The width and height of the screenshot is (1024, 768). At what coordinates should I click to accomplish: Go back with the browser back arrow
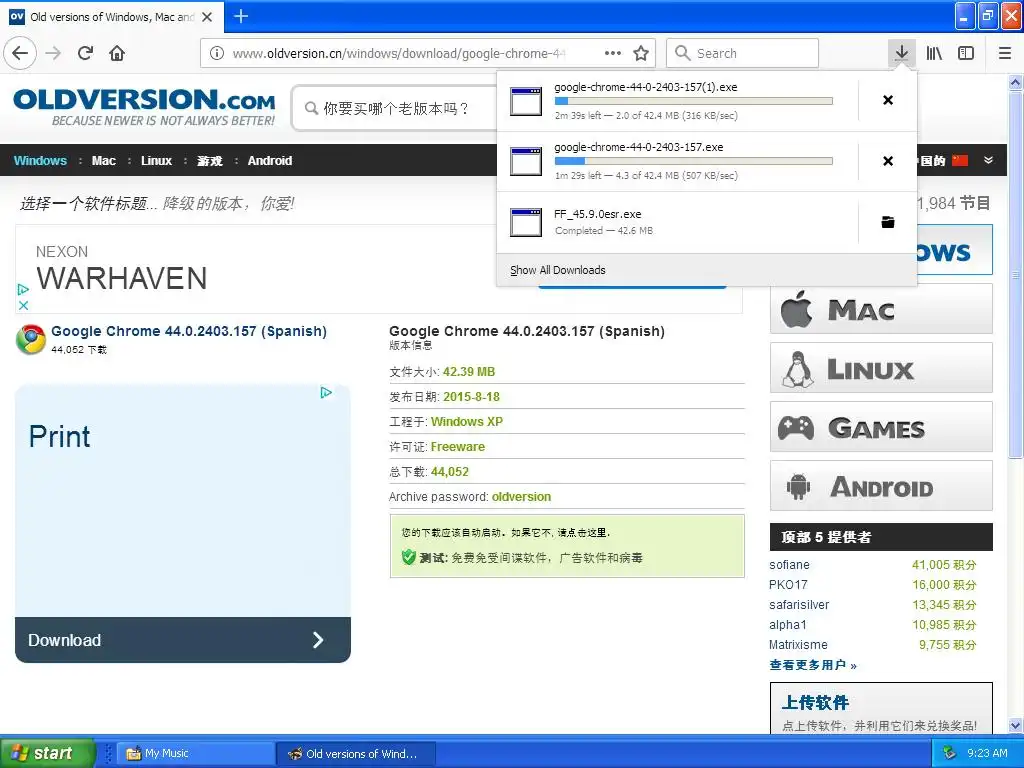click(20, 53)
